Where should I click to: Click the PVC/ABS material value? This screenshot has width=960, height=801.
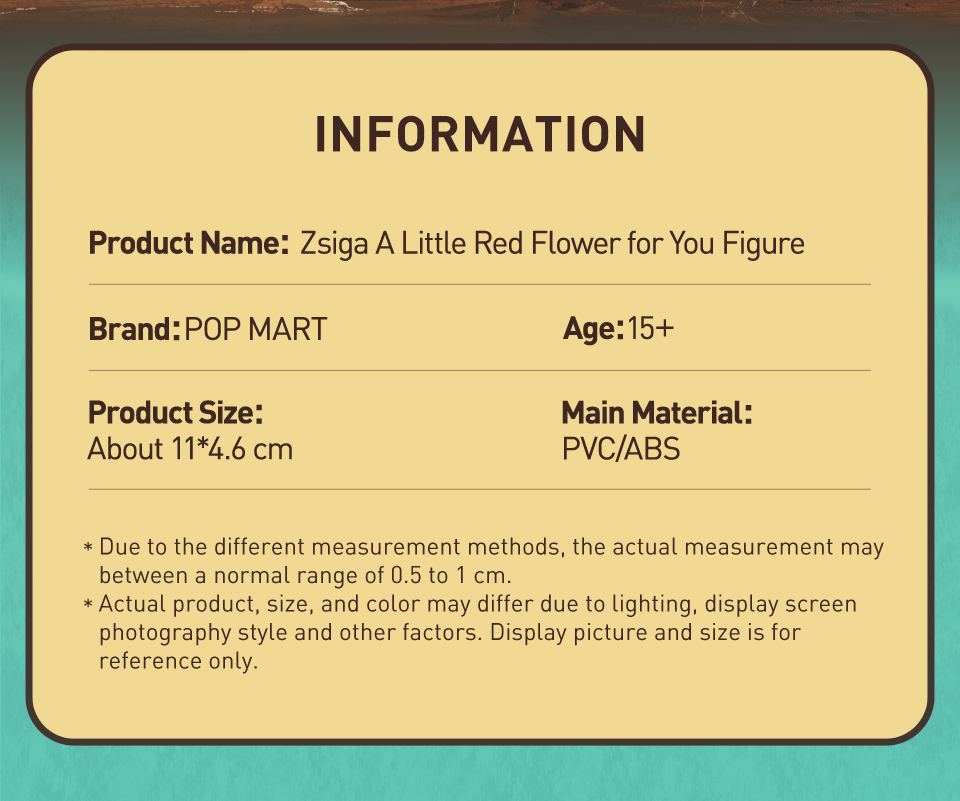[620, 449]
